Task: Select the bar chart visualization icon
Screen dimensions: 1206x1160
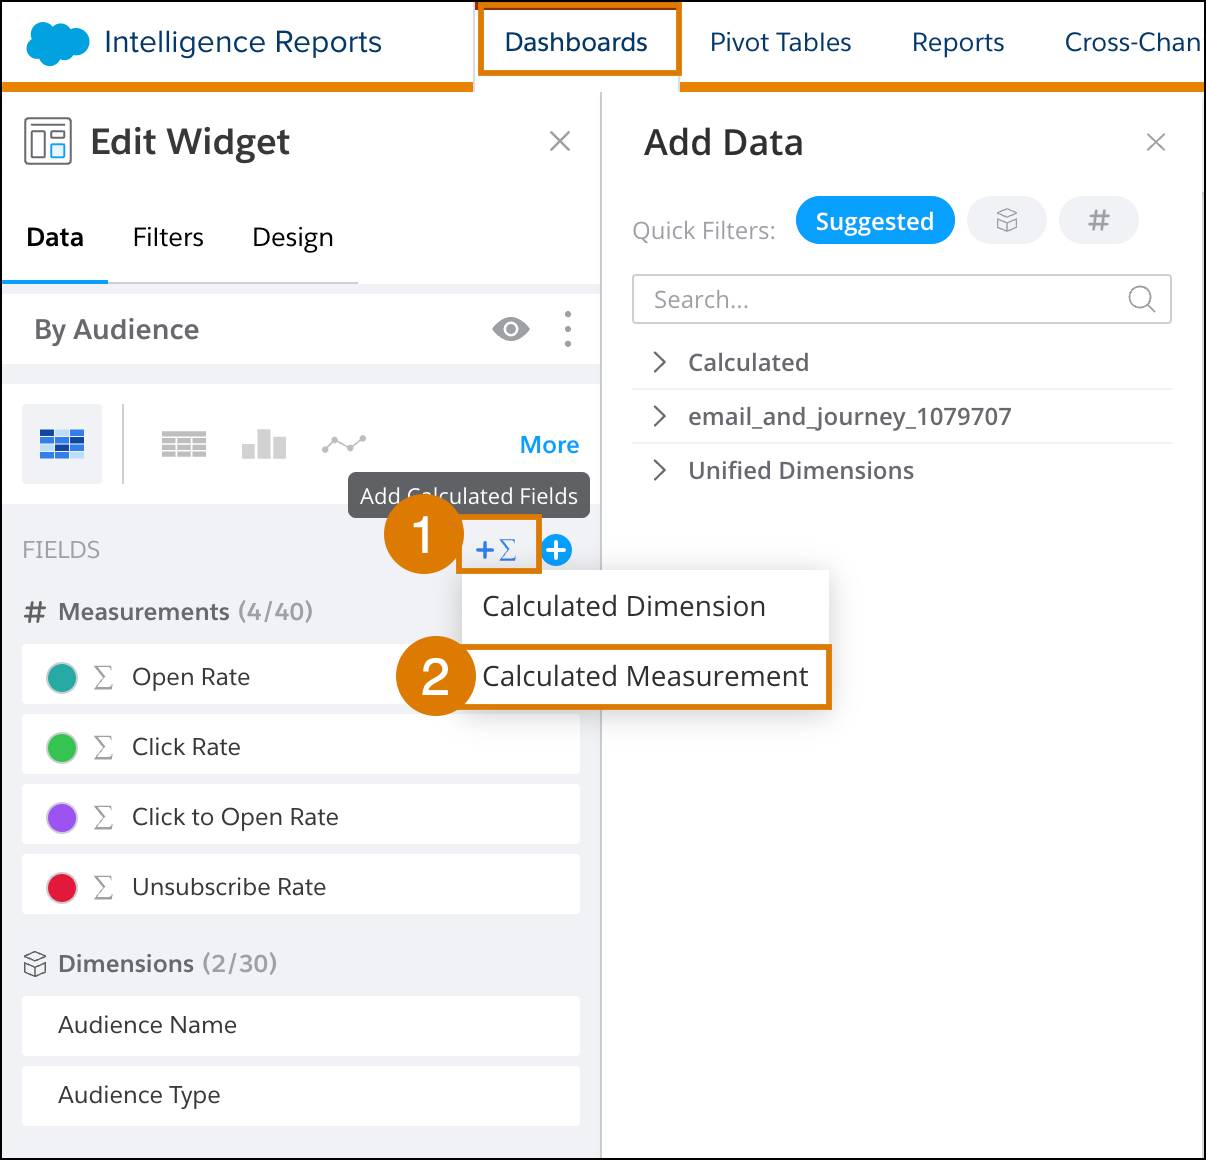Action: click(x=263, y=443)
